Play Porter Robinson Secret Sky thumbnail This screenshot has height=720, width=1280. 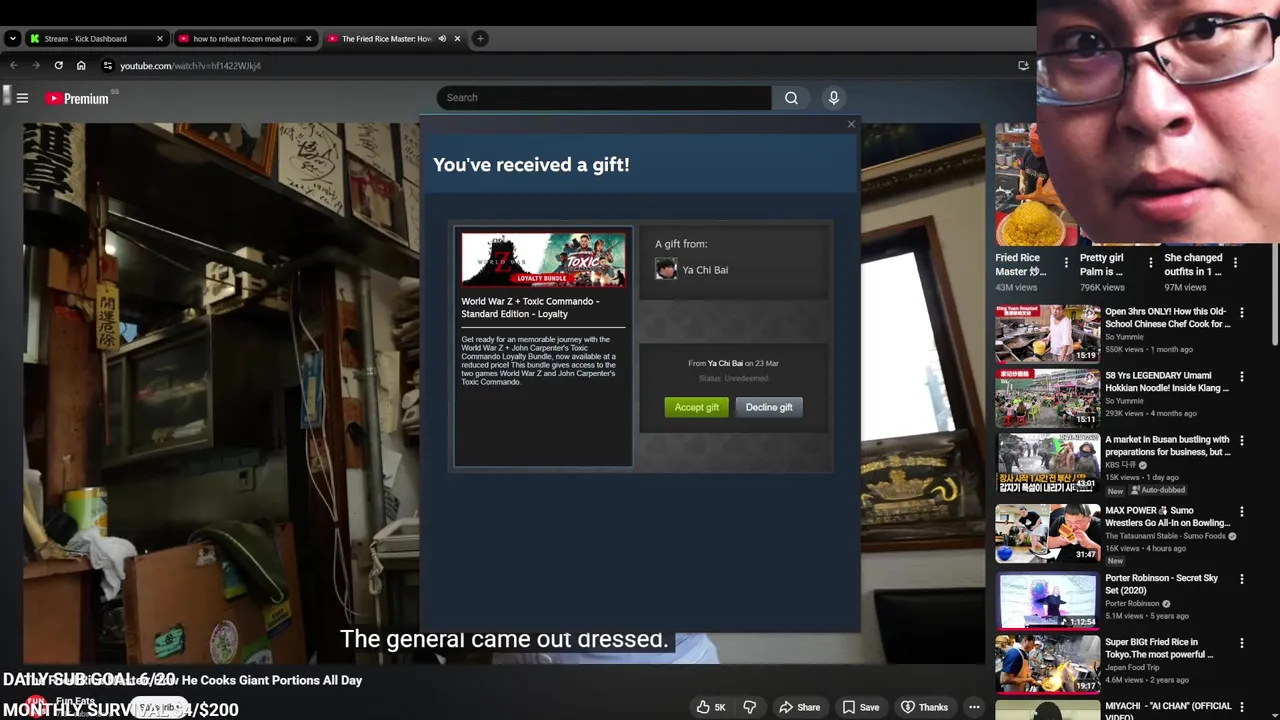[x=1047, y=600]
